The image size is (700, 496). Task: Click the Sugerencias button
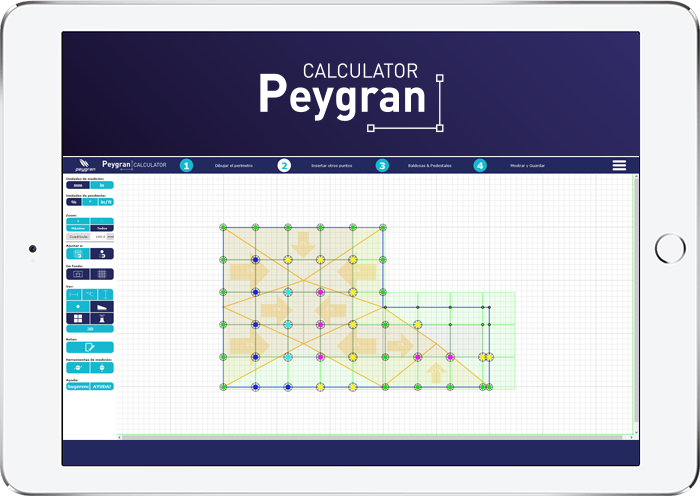tap(78, 386)
